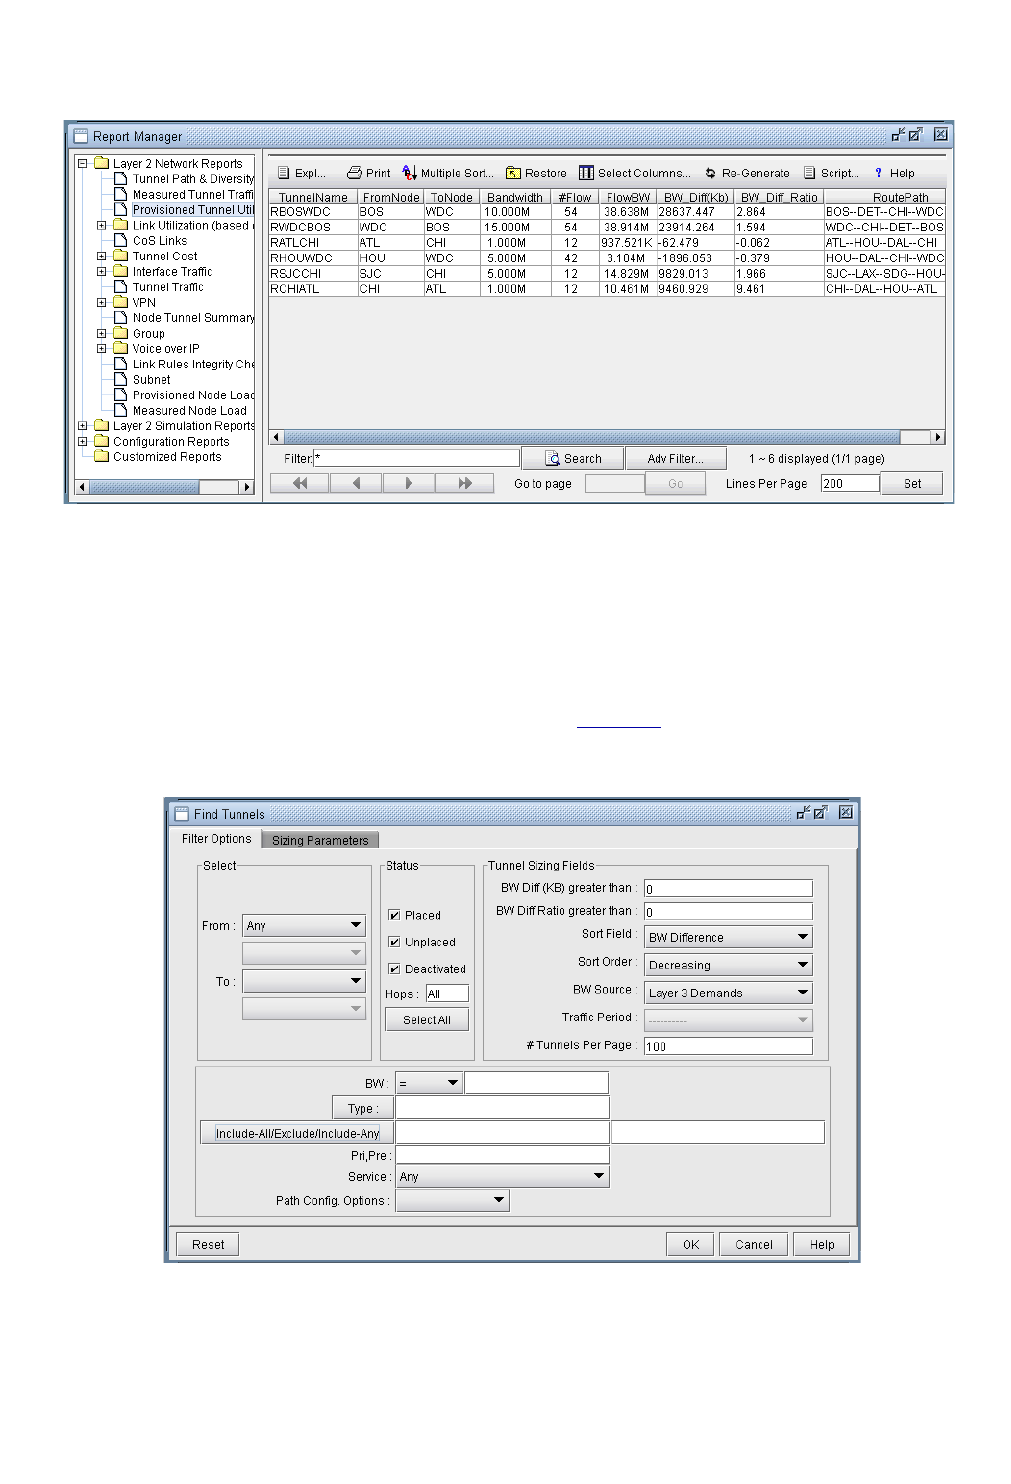Click the VPN folder icon
The height and width of the screenshot is (1484, 1011).
121,302
